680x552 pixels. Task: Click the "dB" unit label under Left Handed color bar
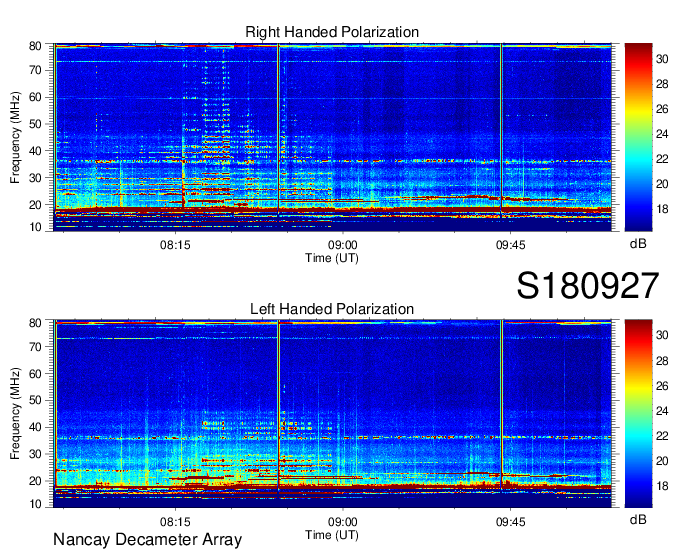638,519
